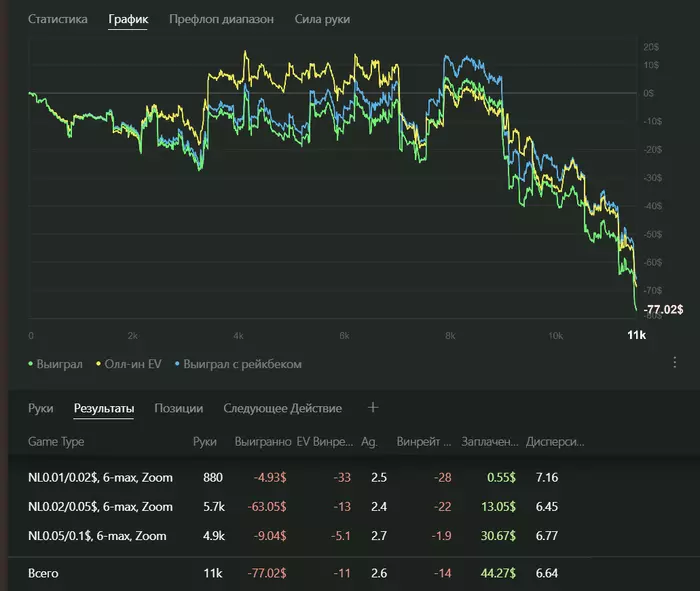Show the Следующее Действие tab
This screenshot has height=591, width=700.
[282, 408]
